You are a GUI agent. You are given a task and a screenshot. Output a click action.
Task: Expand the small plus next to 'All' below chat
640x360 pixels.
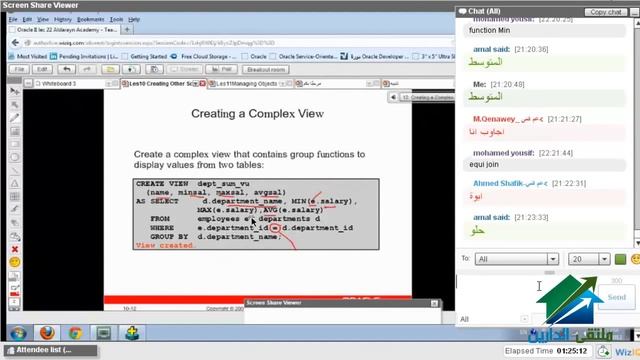(x=524, y=319)
